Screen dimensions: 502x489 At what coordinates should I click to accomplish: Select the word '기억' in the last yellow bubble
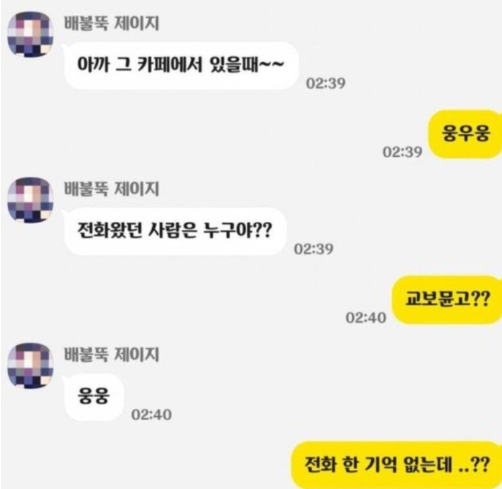click(381, 464)
